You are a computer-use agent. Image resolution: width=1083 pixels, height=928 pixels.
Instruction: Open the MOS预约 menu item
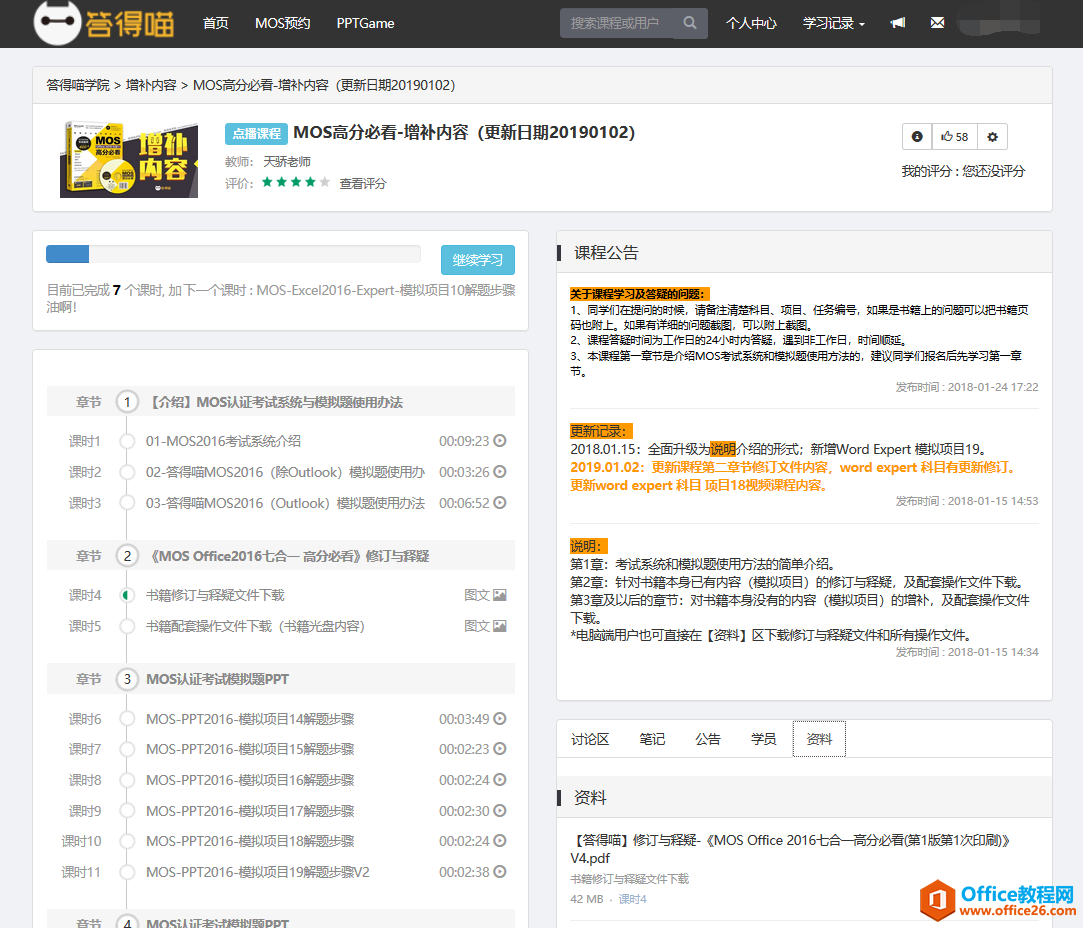(282, 23)
